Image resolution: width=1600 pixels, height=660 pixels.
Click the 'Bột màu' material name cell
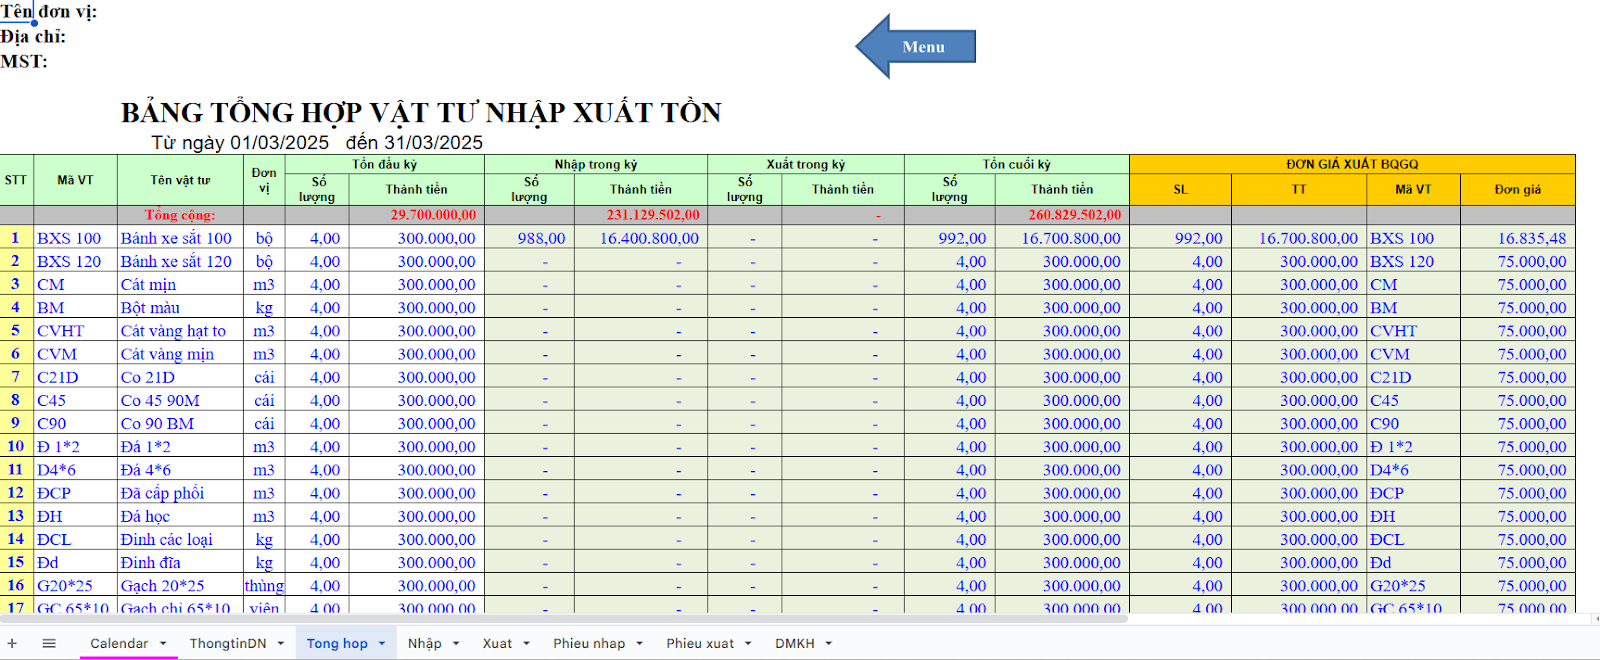pos(180,308)
